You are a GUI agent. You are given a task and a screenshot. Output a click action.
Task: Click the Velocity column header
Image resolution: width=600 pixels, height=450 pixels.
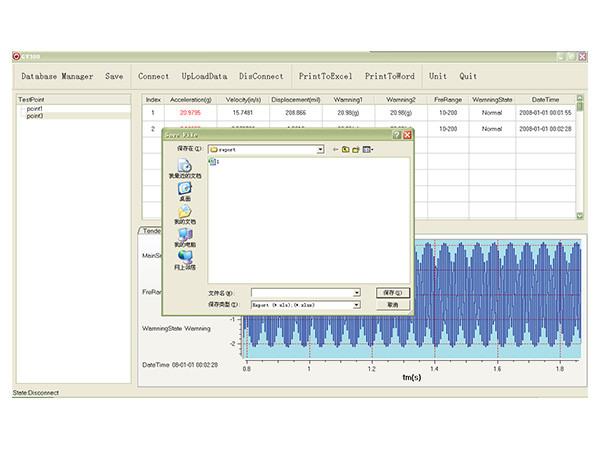[x=243, y=99]
